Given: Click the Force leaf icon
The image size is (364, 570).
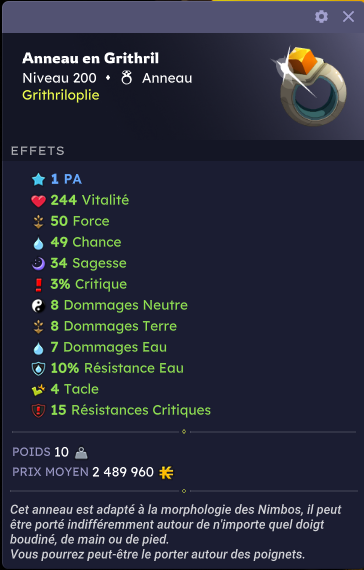Looking at the screenshot, I should (x=38, y=221).
